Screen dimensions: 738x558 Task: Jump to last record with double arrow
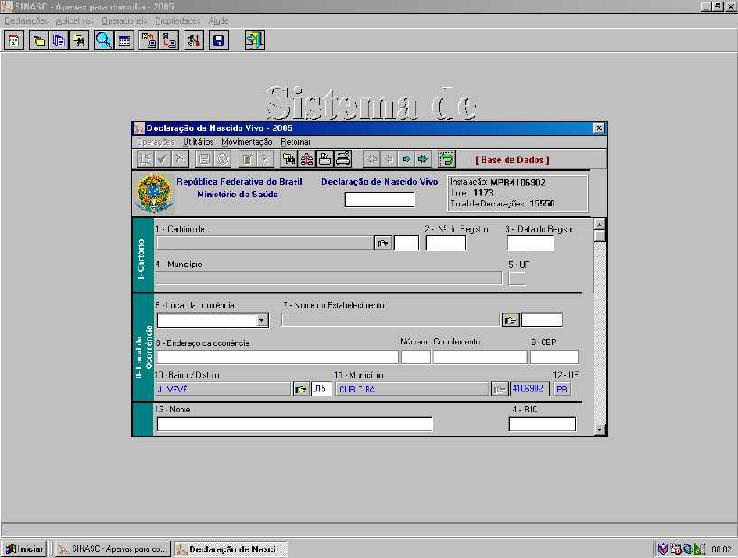click(423, 159)
